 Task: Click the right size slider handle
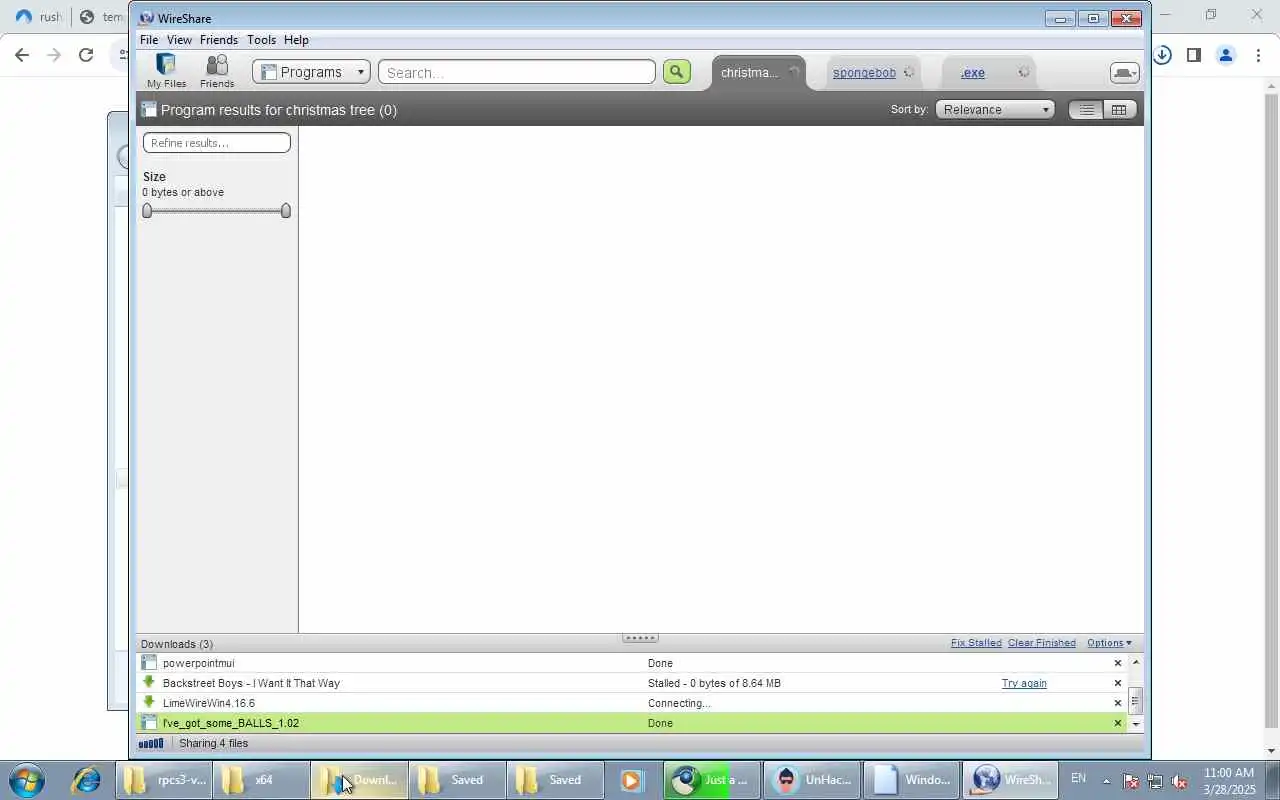(286, 210)
